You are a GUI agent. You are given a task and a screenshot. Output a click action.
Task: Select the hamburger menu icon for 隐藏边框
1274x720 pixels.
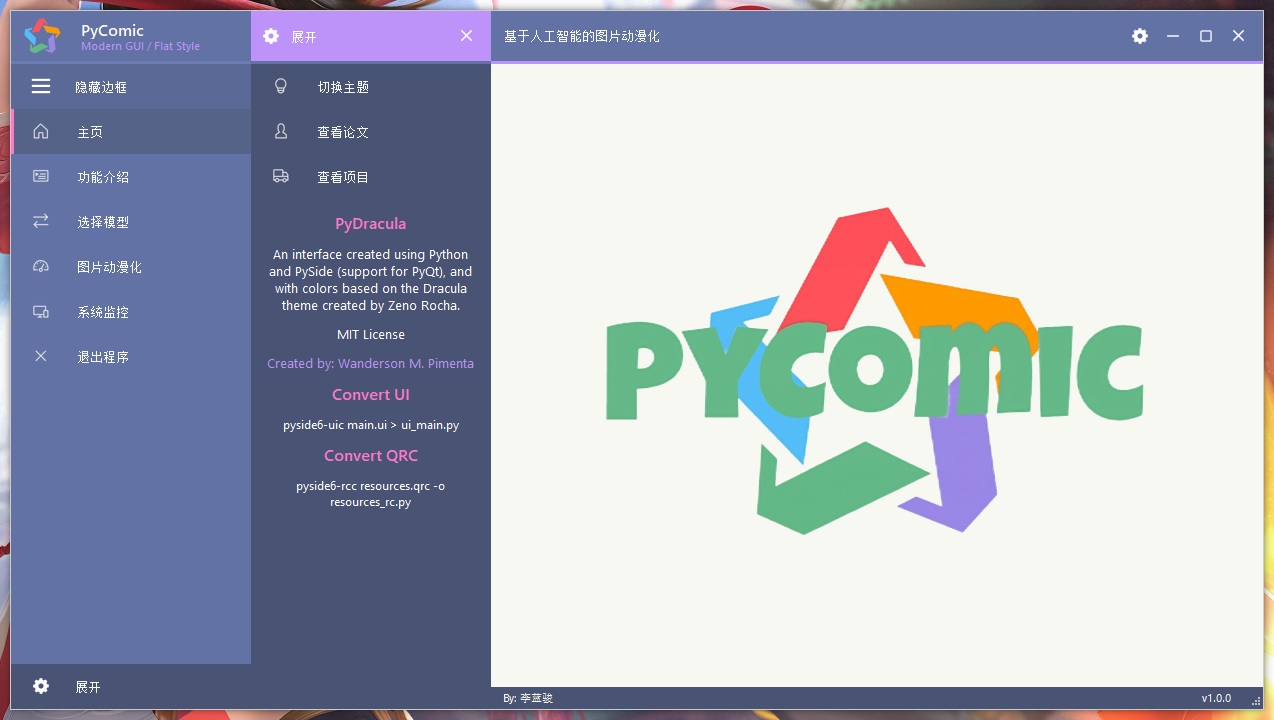[x=40, y=86]
